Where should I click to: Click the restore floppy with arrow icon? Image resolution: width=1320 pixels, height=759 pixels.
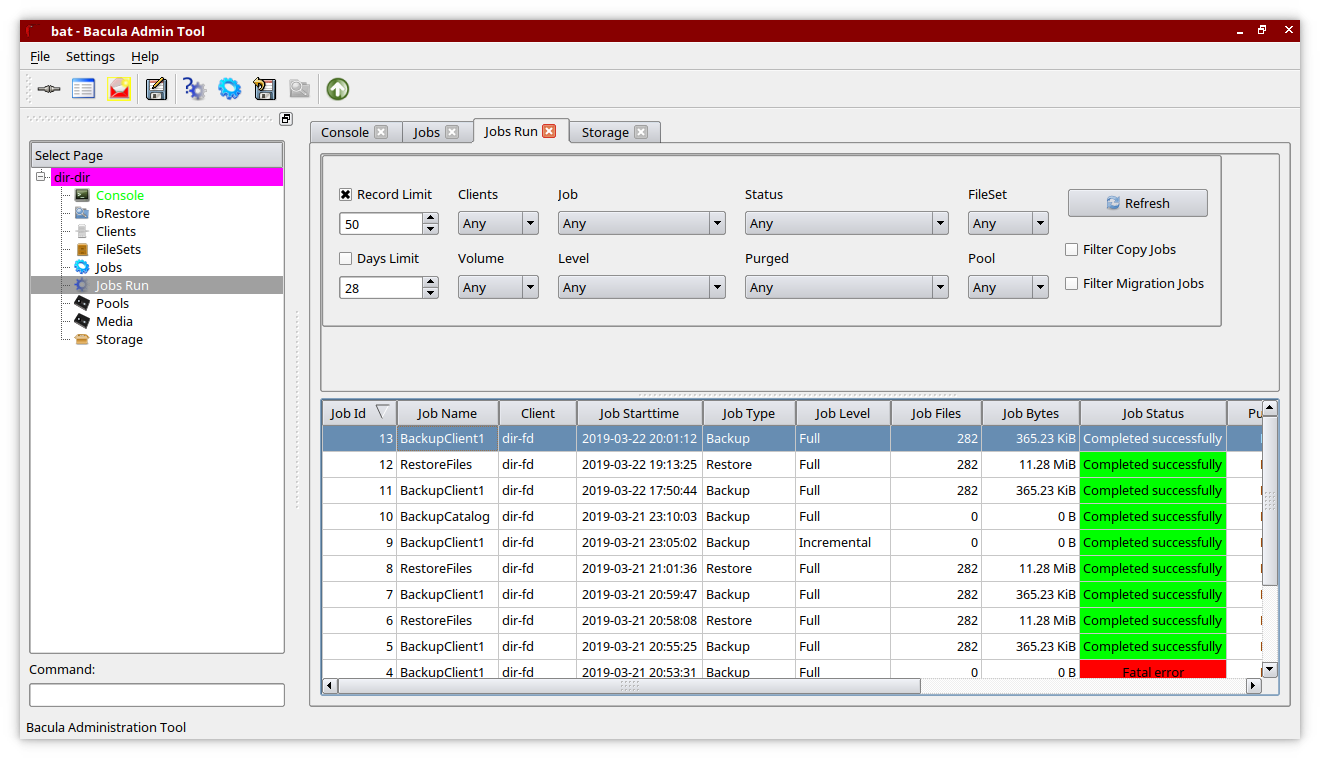pyautogui.click(x=264, y=89)
